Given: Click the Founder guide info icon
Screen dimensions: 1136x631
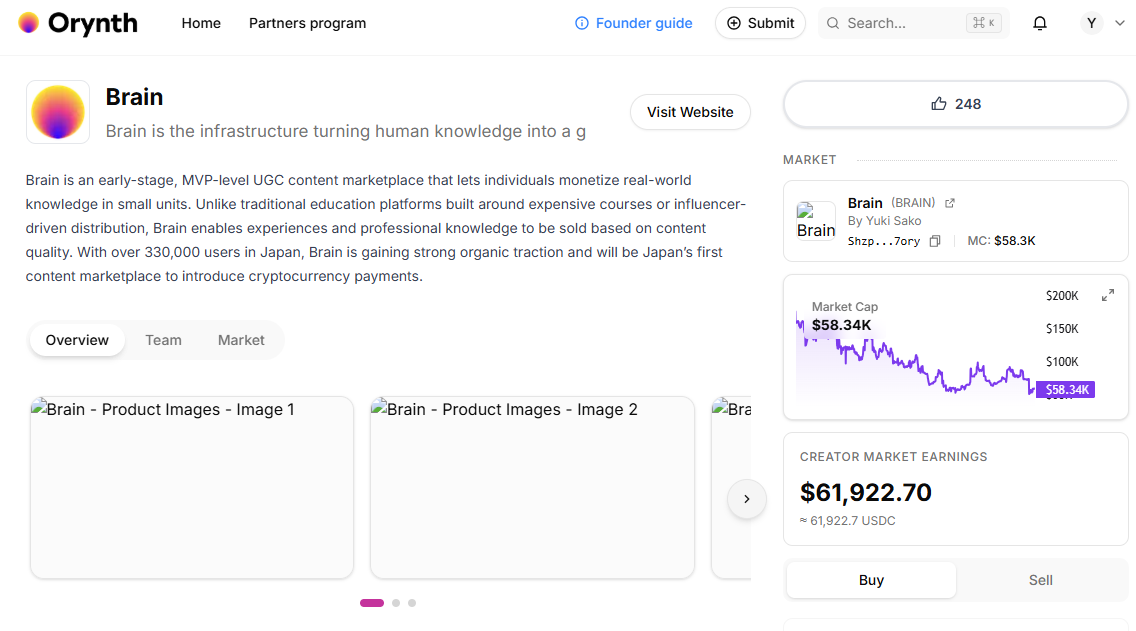Looking at the screenshot, I should click(582, 23).
